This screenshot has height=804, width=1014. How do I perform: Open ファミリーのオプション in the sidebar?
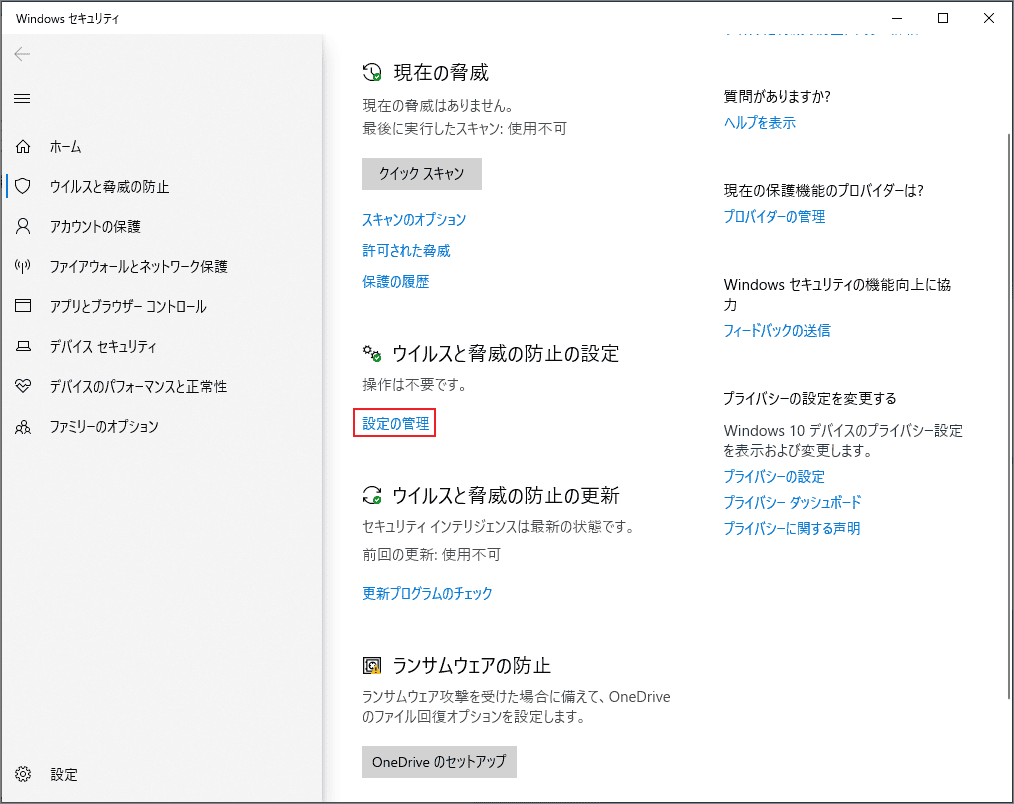click(x=162, y=426)
